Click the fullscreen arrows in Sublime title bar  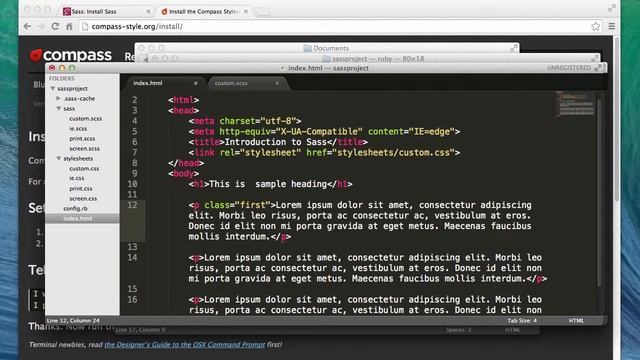point(598,68)
